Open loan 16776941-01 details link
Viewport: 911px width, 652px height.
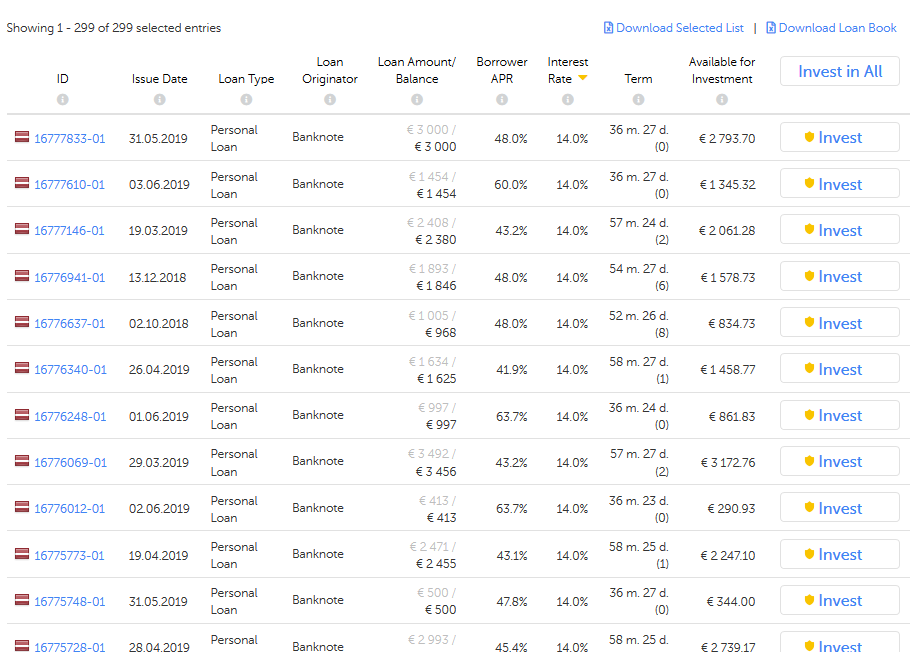(69, 277)
